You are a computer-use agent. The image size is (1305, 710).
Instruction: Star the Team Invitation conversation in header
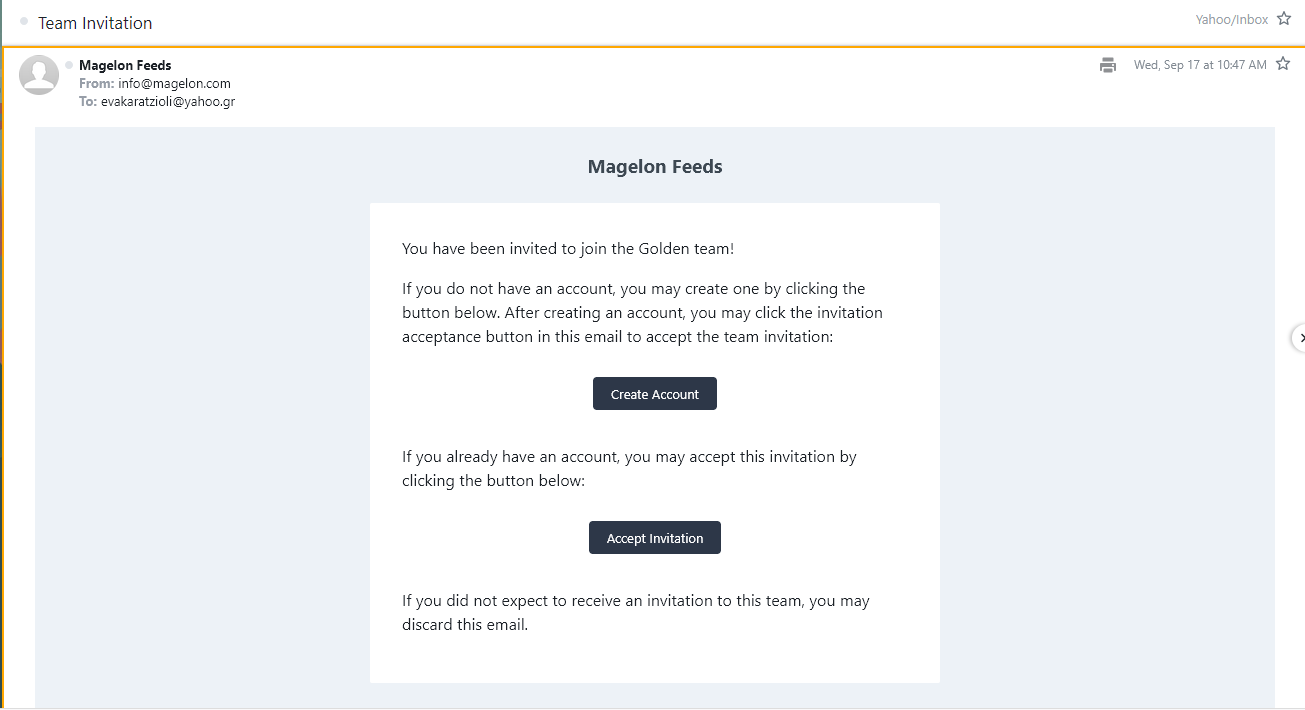click(x=1284, y=19)
